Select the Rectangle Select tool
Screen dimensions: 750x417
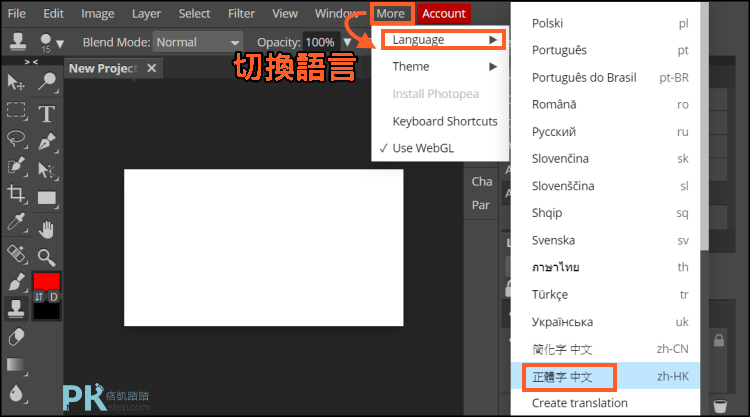coord(17,111)
